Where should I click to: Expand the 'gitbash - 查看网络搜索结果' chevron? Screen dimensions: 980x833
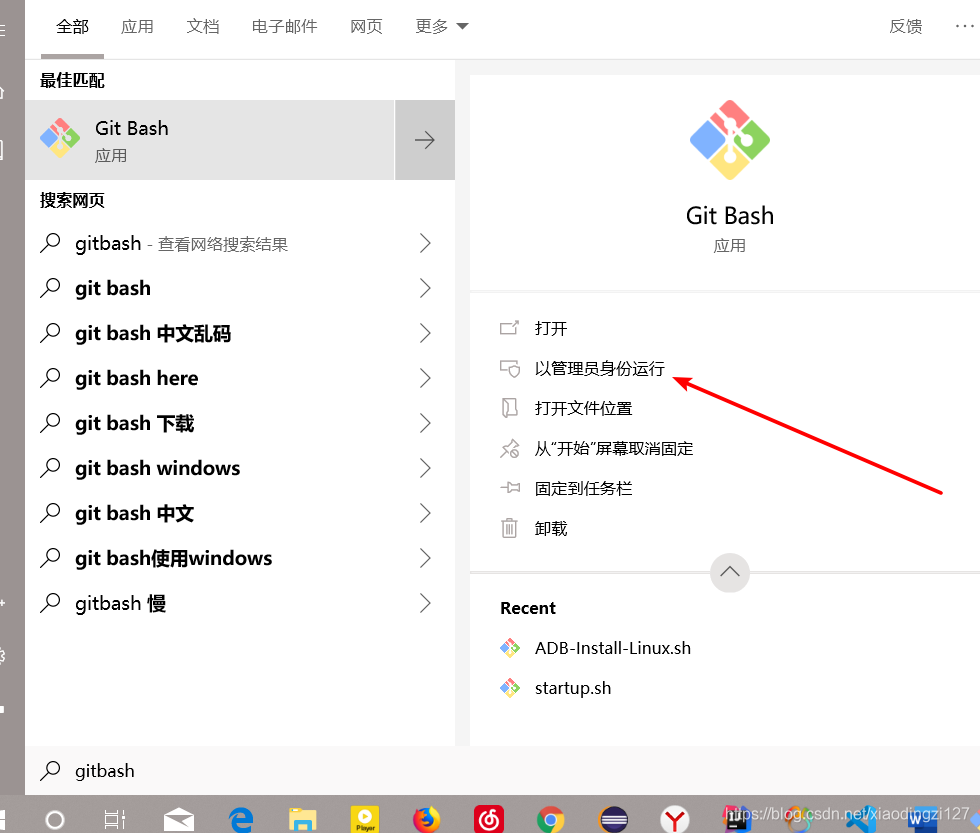coord(425,243)
